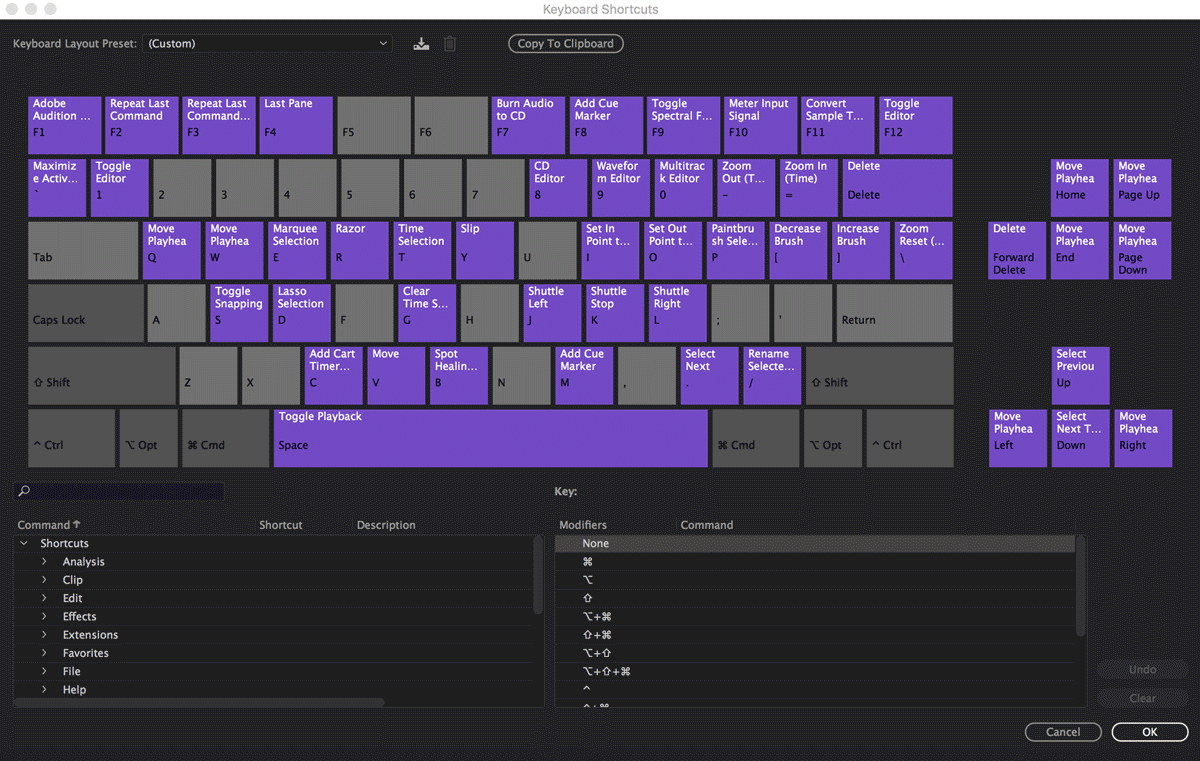The width and height of the screenshot is (1200, 761).
Task: Confirm changes with the OK button
Action: coord(1149,731)
